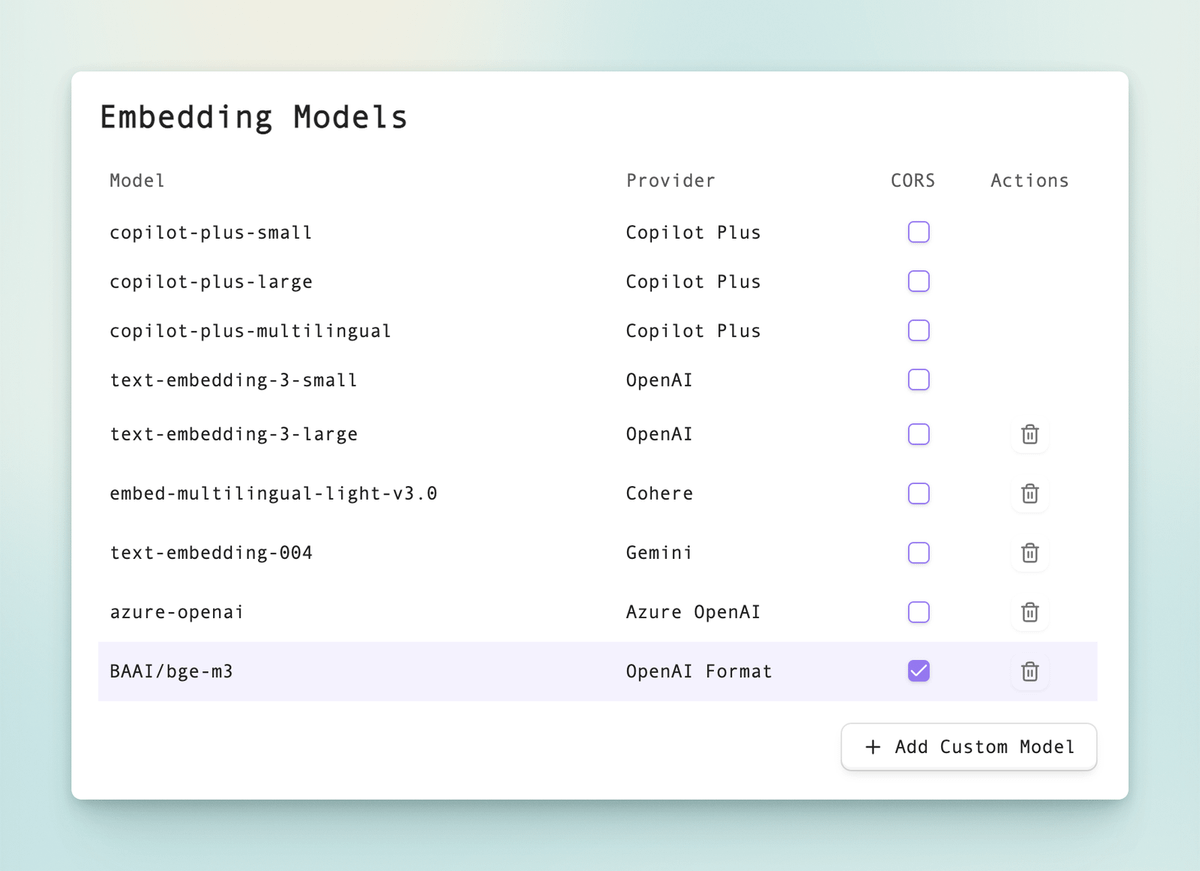Check the CORS box for text-embedding-004
The height and width of the screenshot is (871, 1200).
(x=918, y=553)
